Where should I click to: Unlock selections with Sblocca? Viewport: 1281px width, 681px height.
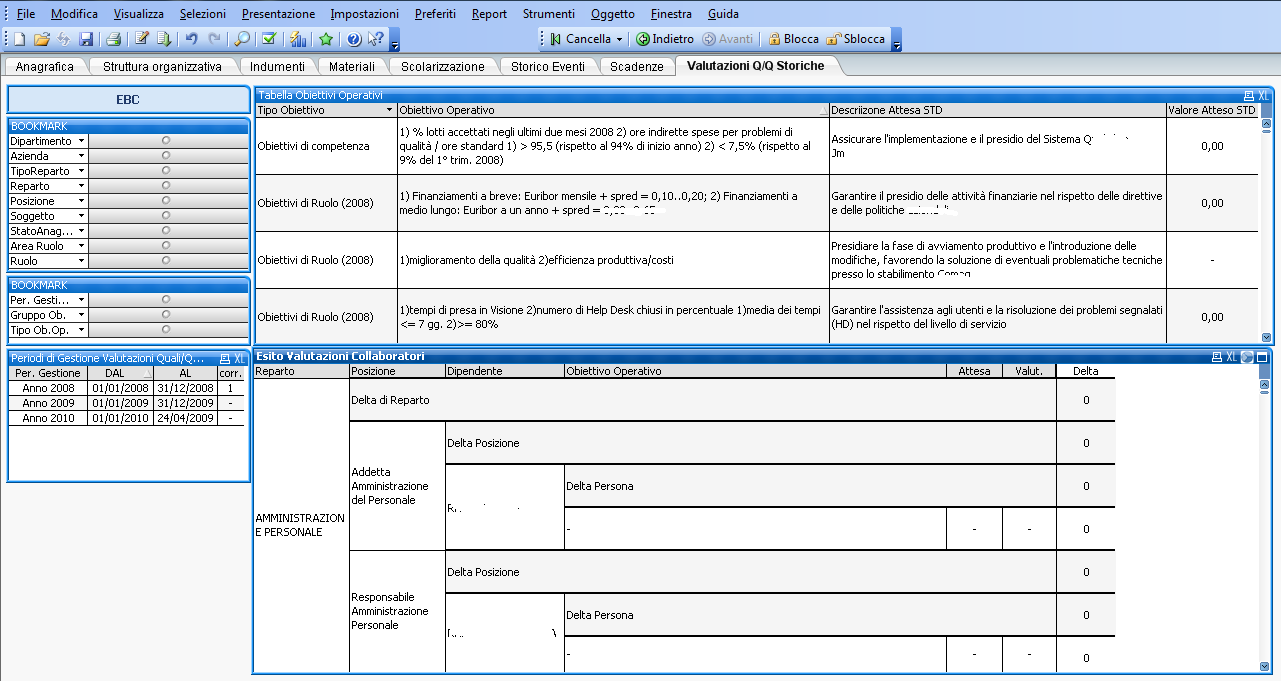[856, 39]
